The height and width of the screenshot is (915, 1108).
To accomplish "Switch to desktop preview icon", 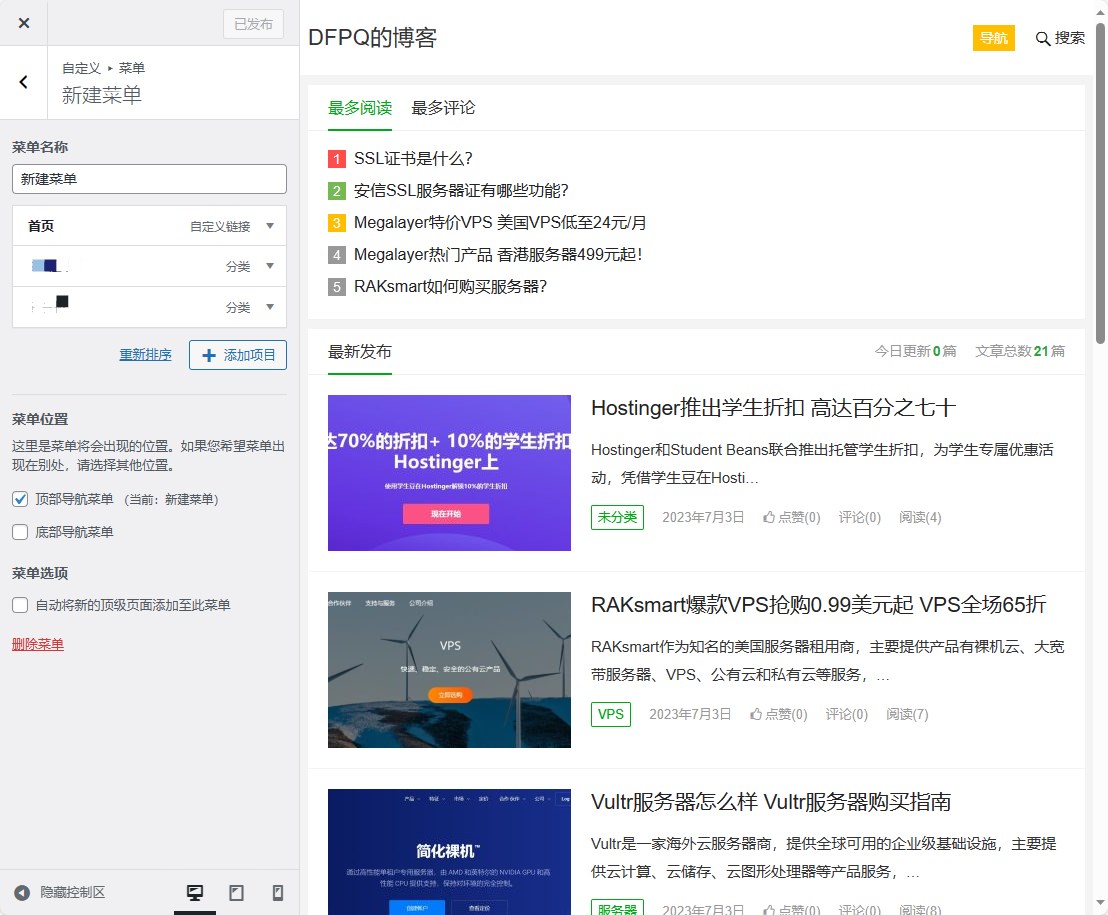I will [195, 893].
